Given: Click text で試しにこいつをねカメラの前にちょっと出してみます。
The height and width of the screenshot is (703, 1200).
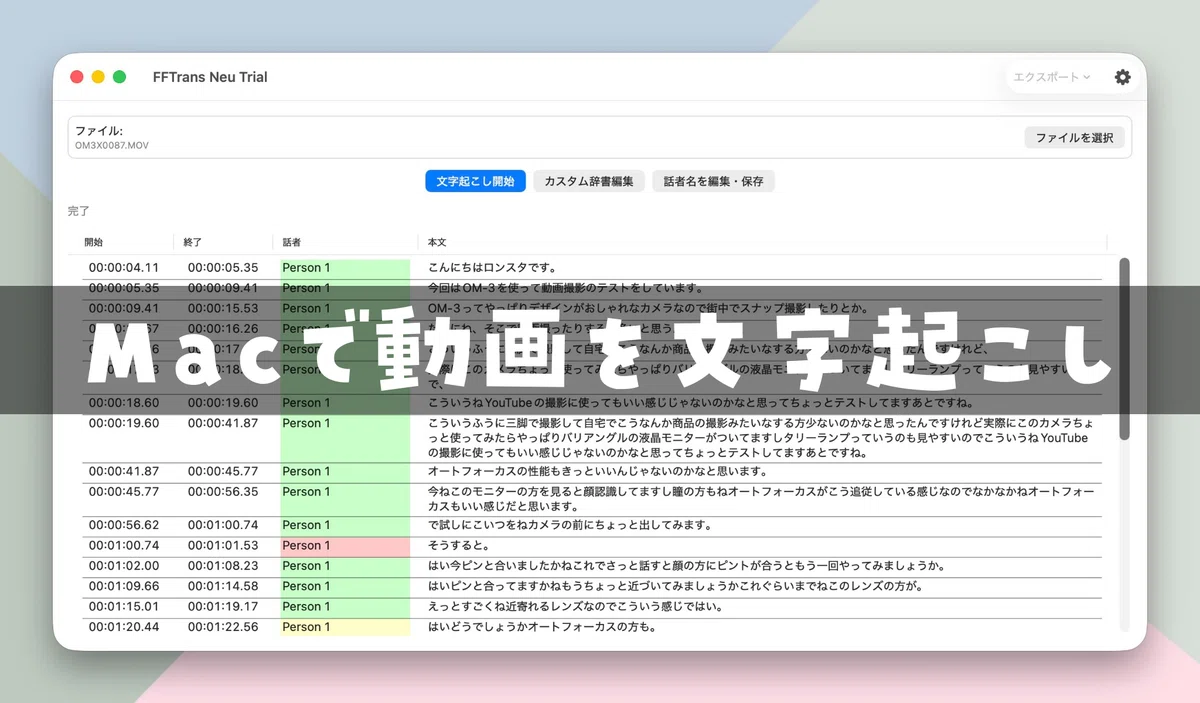Looking at the screenshot, I should click(570, 525).
